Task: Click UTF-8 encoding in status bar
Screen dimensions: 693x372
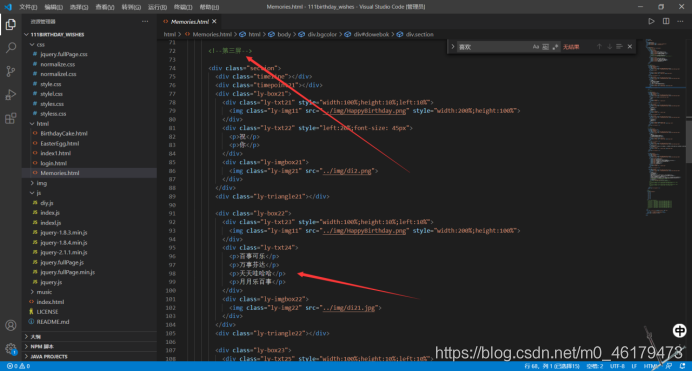Action: 617,366
